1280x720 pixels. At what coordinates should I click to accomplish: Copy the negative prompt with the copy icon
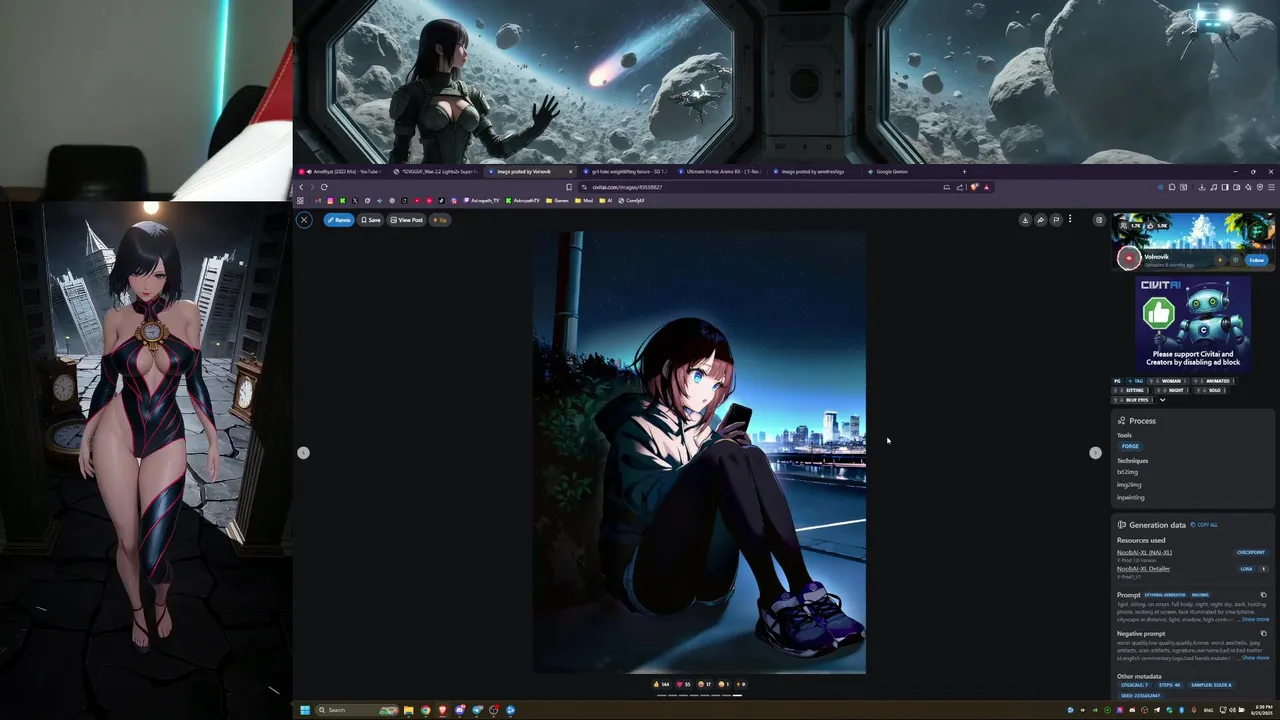pyautogui.click(x=1263, y=633)
